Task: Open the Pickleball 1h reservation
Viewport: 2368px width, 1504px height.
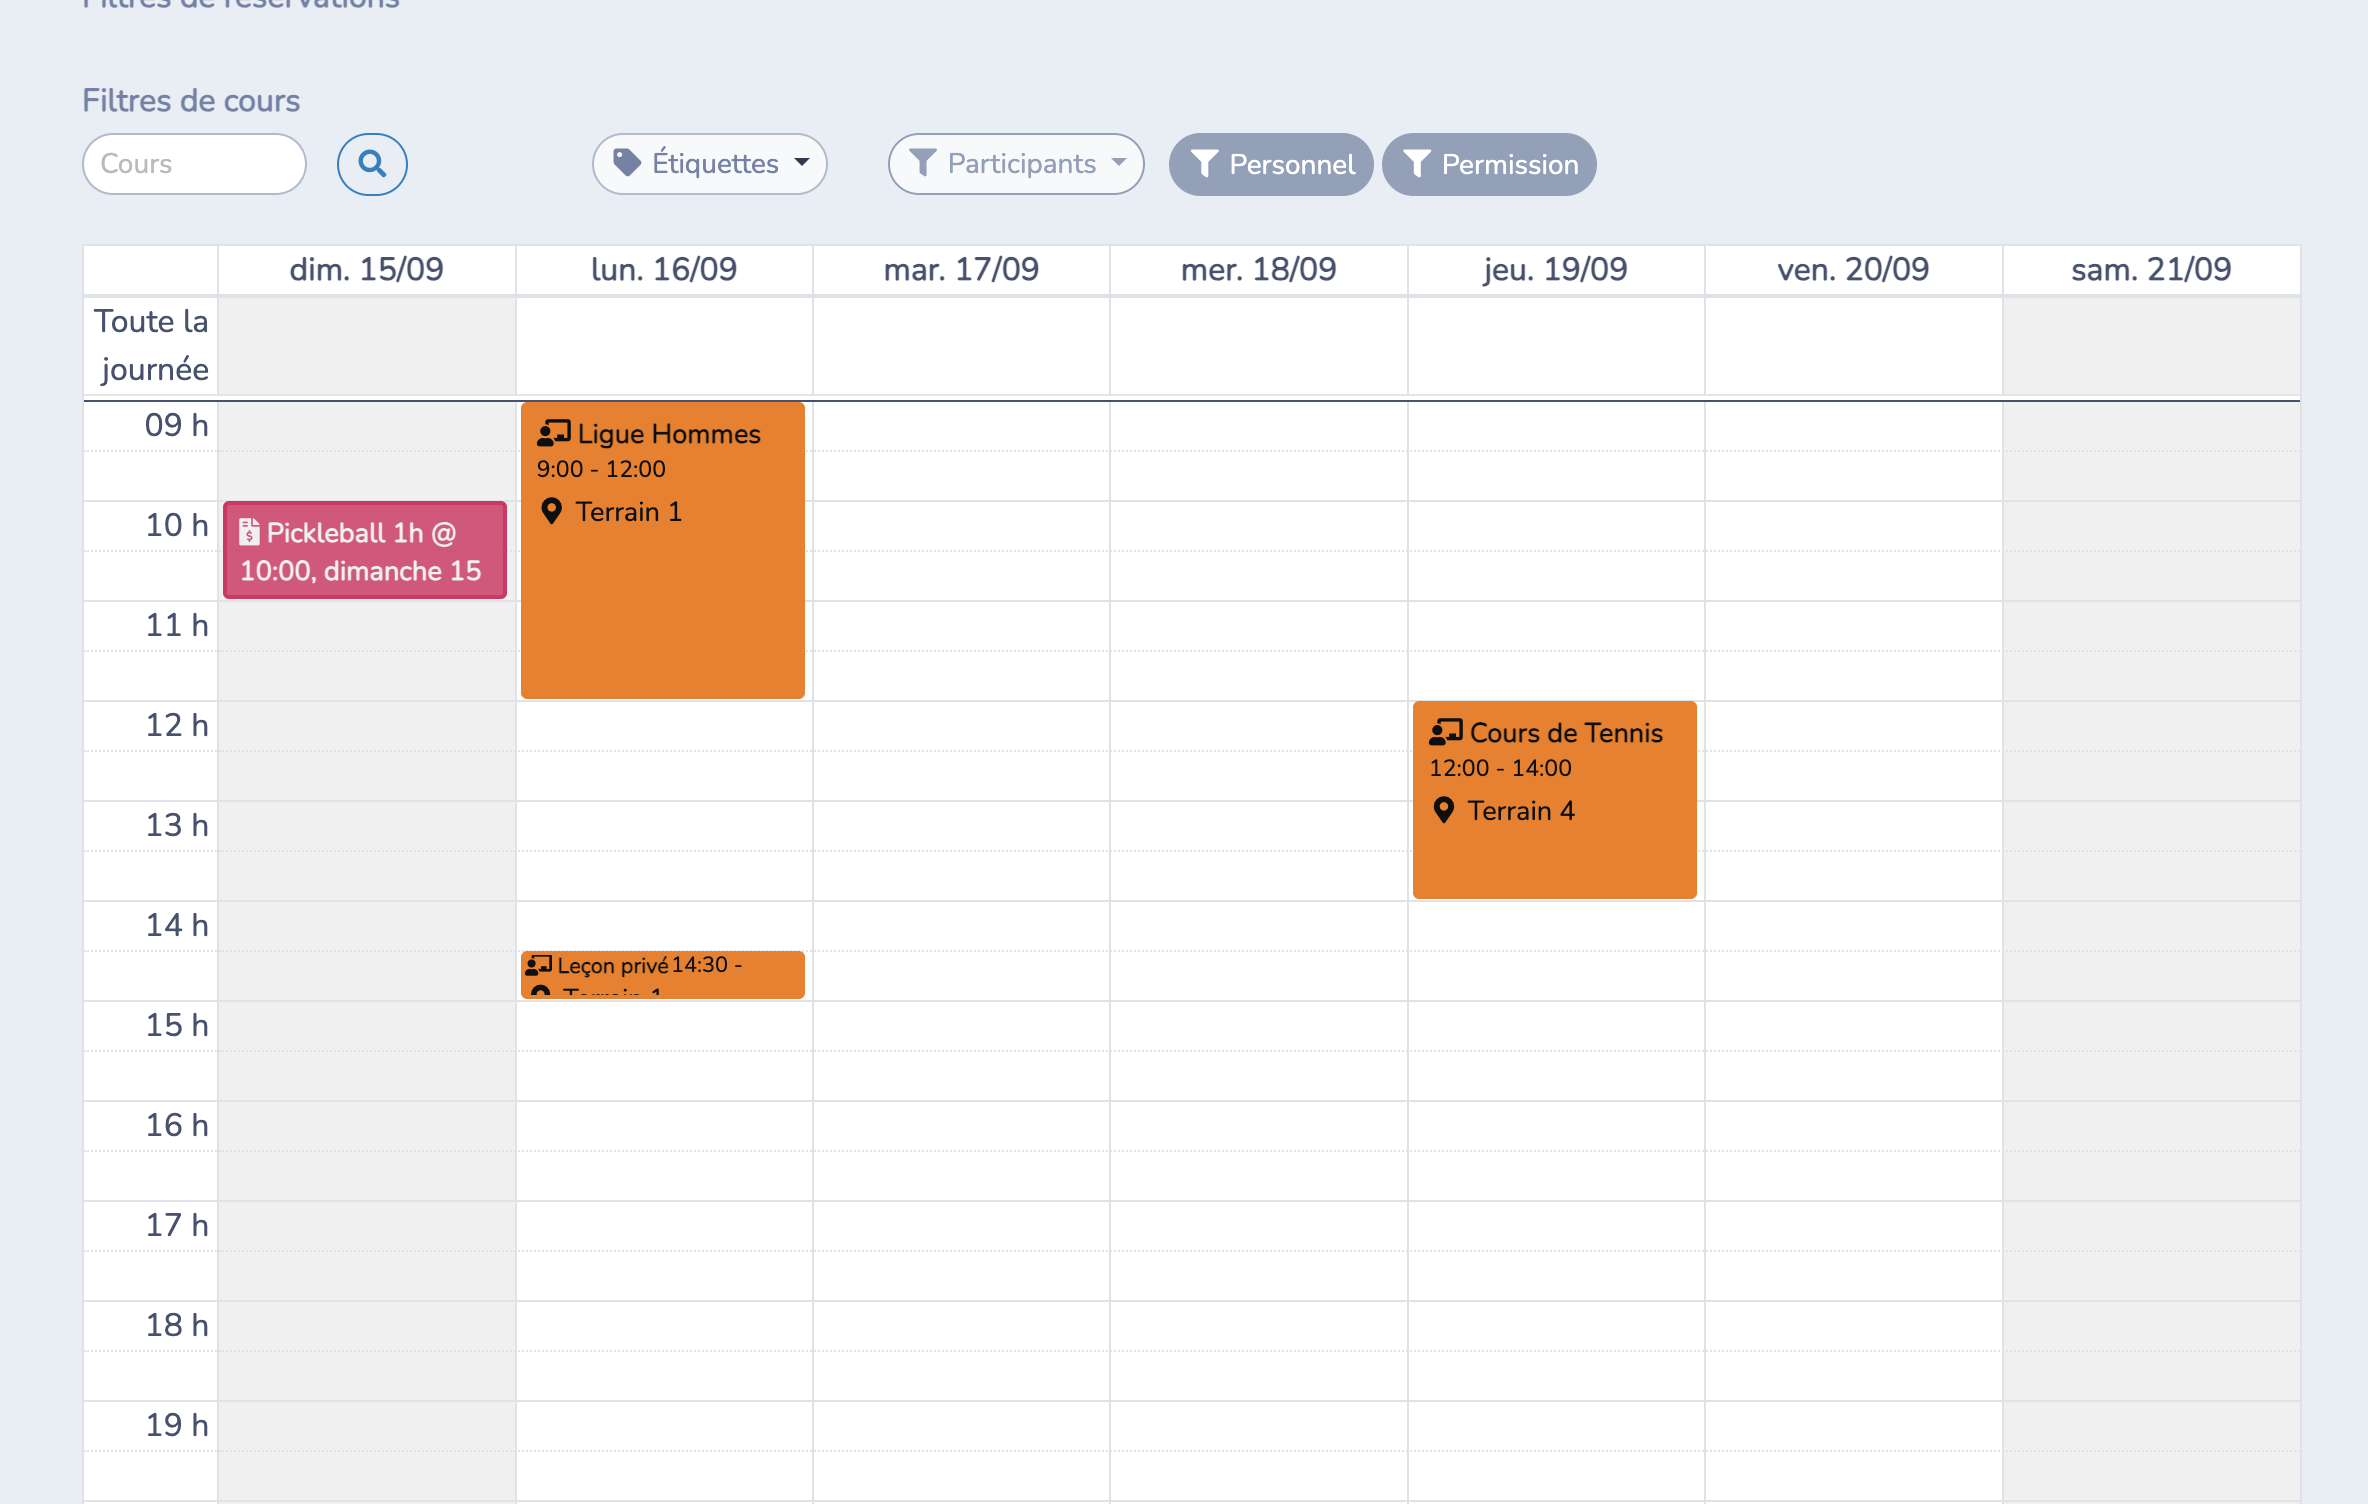Action: click(x=365, y=550)
